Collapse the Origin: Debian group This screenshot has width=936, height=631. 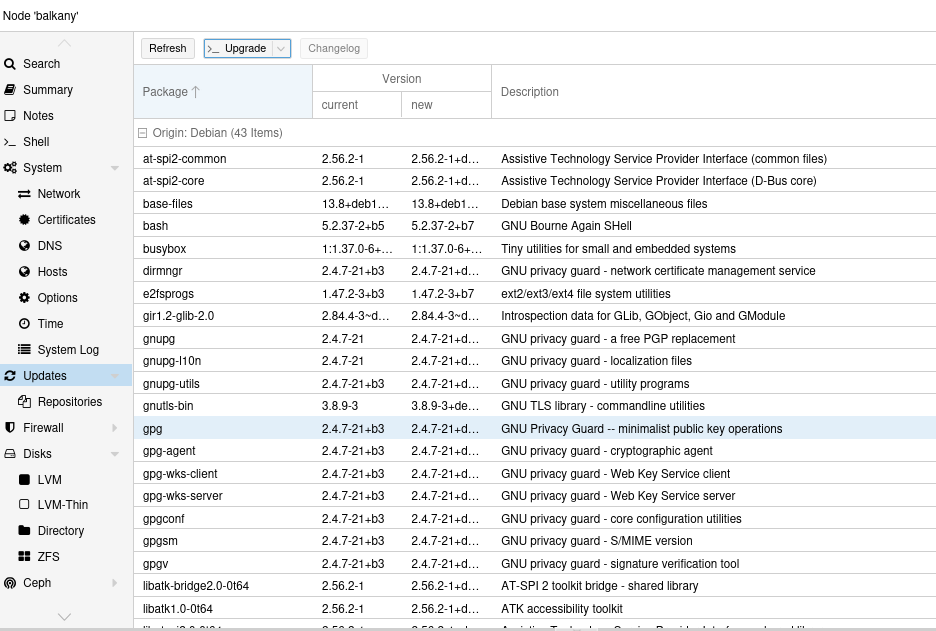(x=142, y=133)
